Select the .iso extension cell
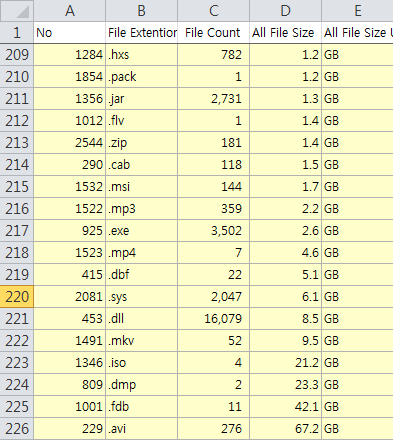 [x=141, y=362]
